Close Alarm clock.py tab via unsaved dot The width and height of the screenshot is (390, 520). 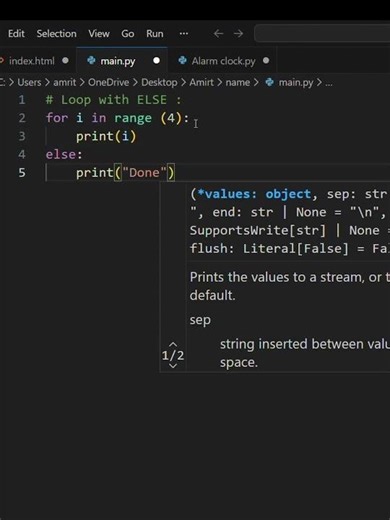point(266,61)
